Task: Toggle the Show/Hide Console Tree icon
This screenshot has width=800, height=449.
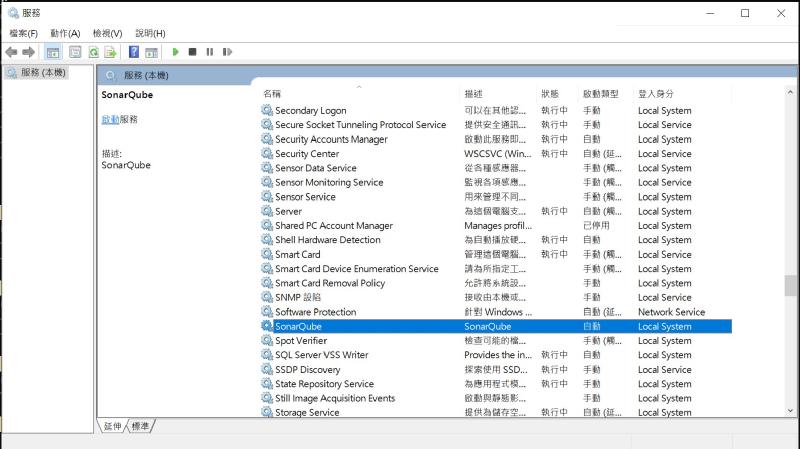Action: [x=53, y=52]
